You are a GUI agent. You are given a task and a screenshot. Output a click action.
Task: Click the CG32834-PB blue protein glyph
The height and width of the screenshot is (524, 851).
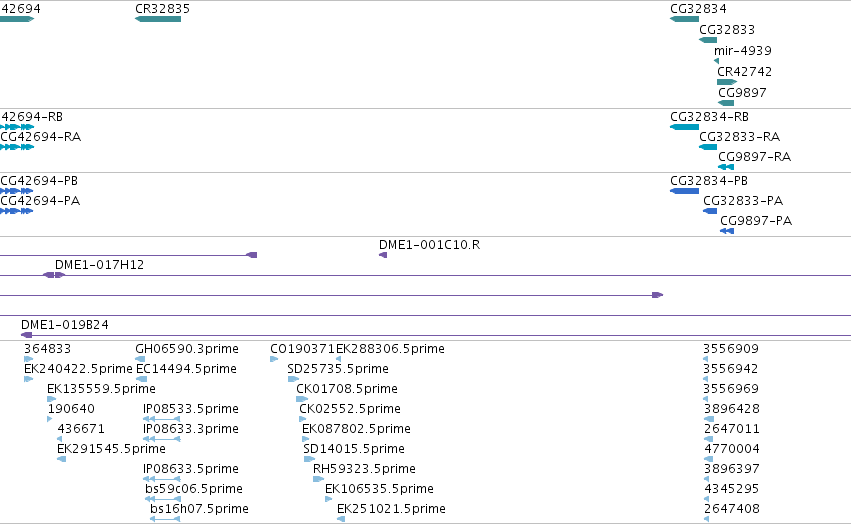pyautogui.click(x=684, y=191)
